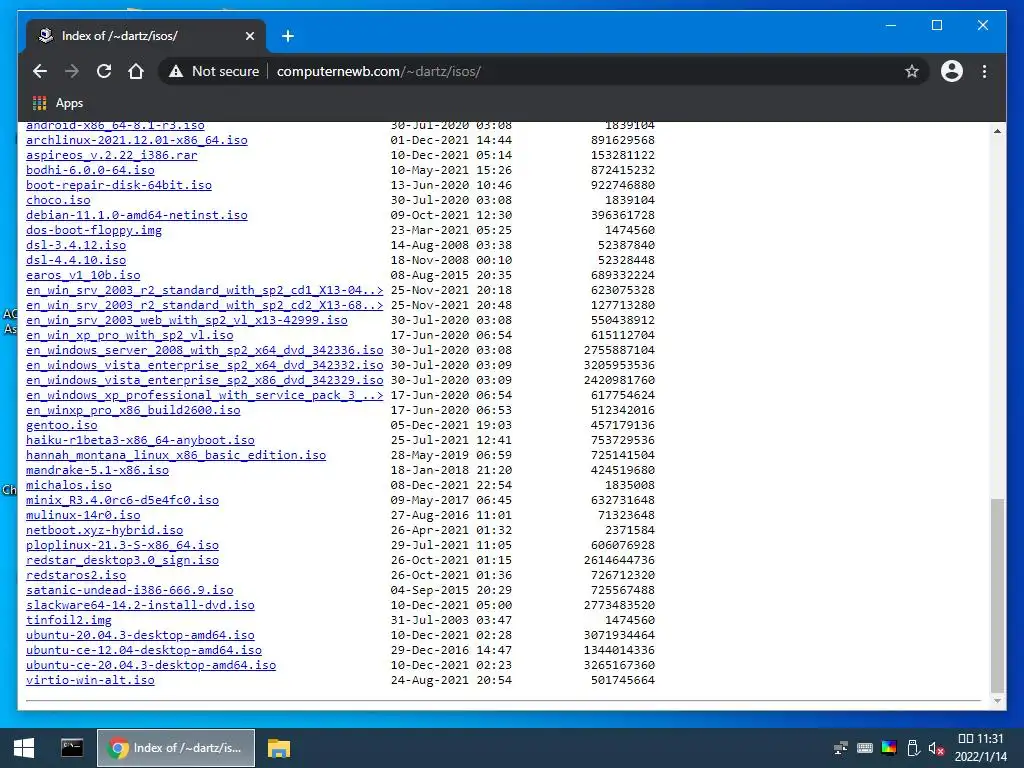Open the aspireos_v.2.22_i386.rar link
This screenshot has width=1024, height=768.
pyautogui.click(x=112, y=155)
